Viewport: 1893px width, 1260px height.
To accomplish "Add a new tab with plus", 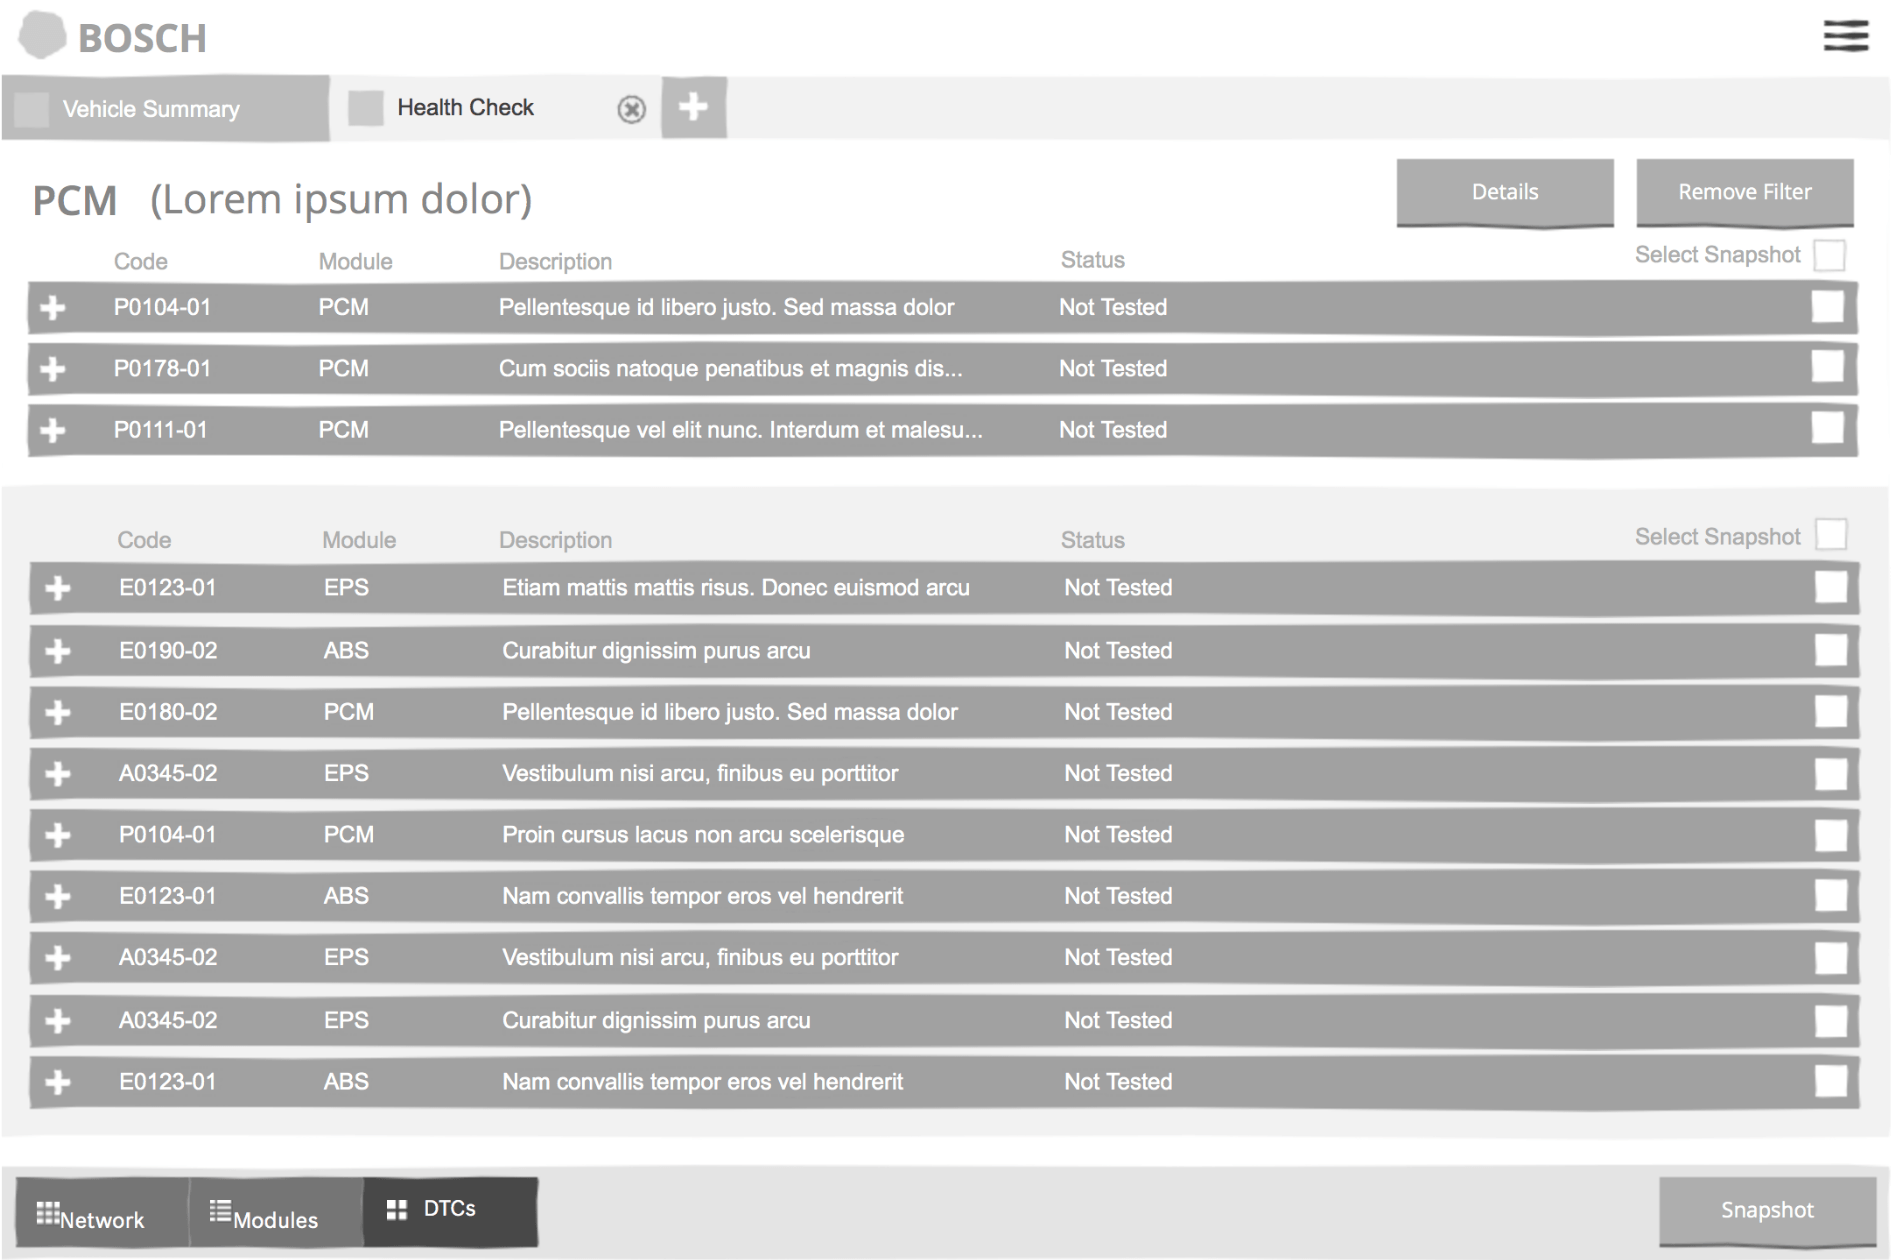I will coord(693,106).
